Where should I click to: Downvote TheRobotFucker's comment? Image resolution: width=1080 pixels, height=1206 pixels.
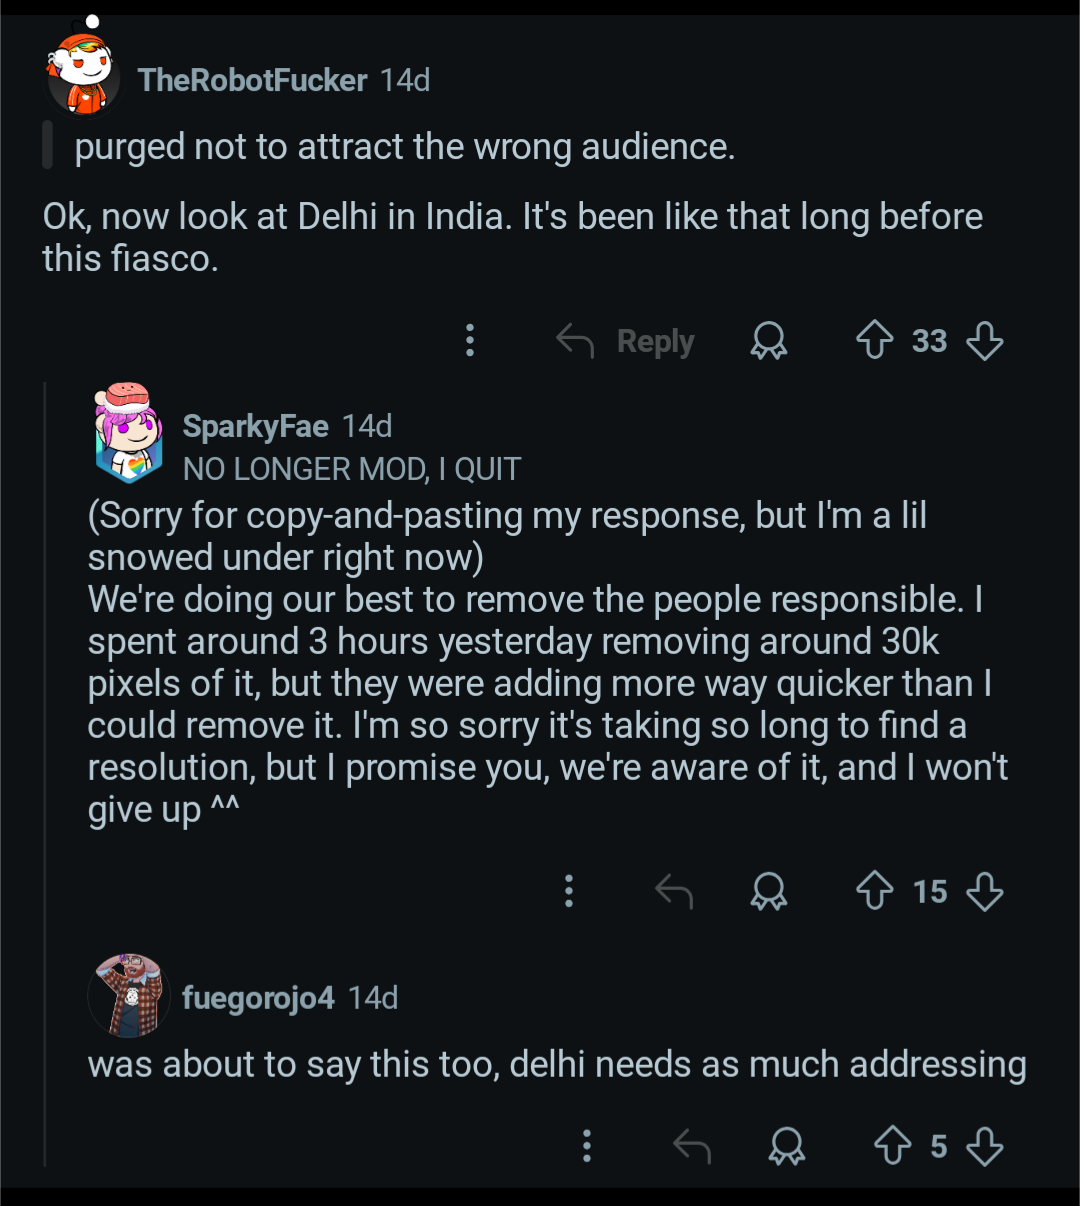click(985, 341)
